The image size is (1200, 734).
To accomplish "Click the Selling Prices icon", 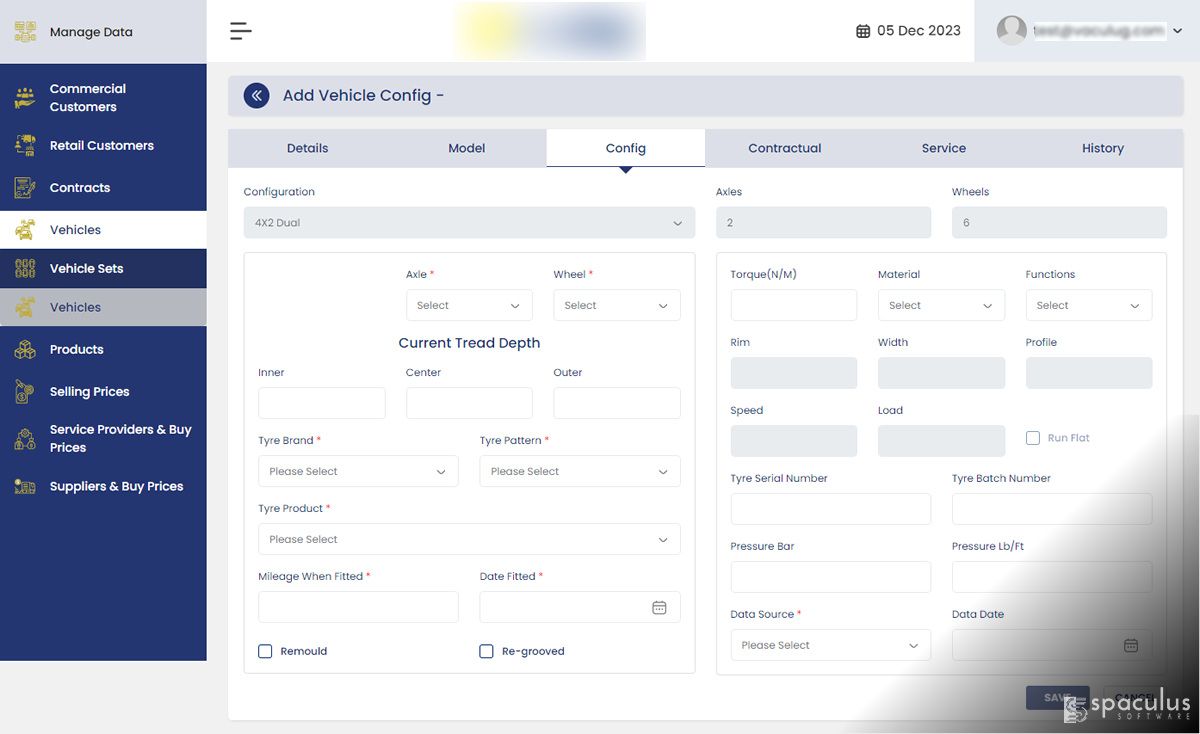I will tap(25, 392).
